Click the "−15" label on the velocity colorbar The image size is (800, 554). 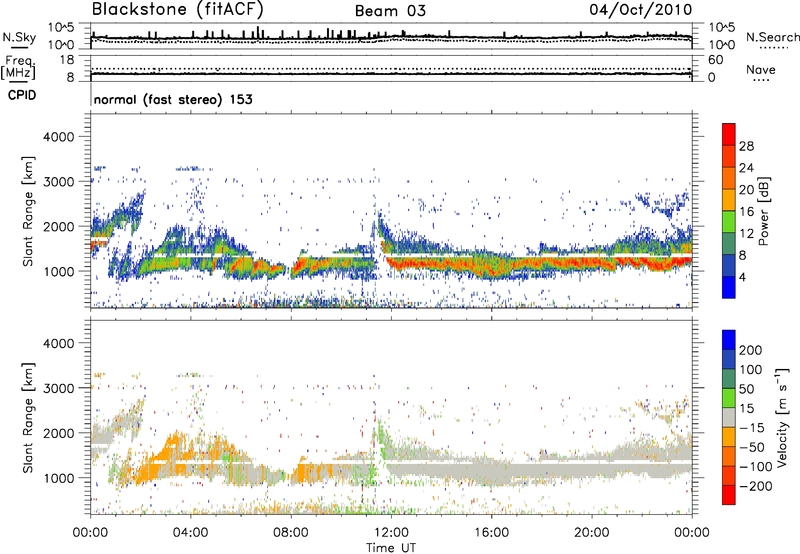click(752, 427)
